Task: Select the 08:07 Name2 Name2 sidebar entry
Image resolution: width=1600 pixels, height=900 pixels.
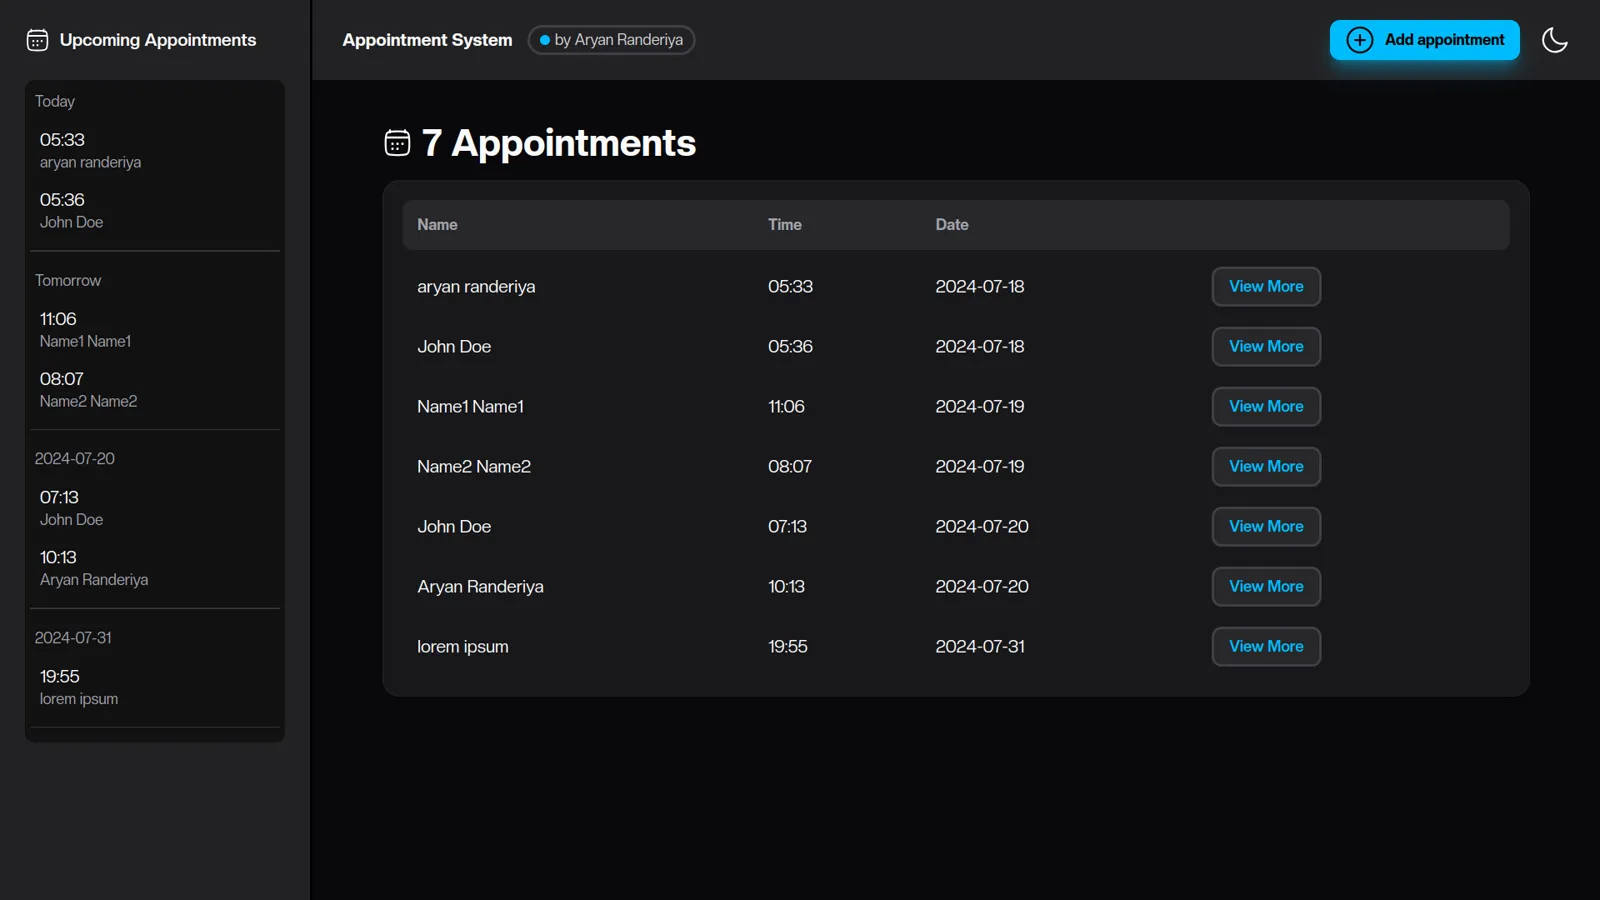Action: [x=155, y=389]
